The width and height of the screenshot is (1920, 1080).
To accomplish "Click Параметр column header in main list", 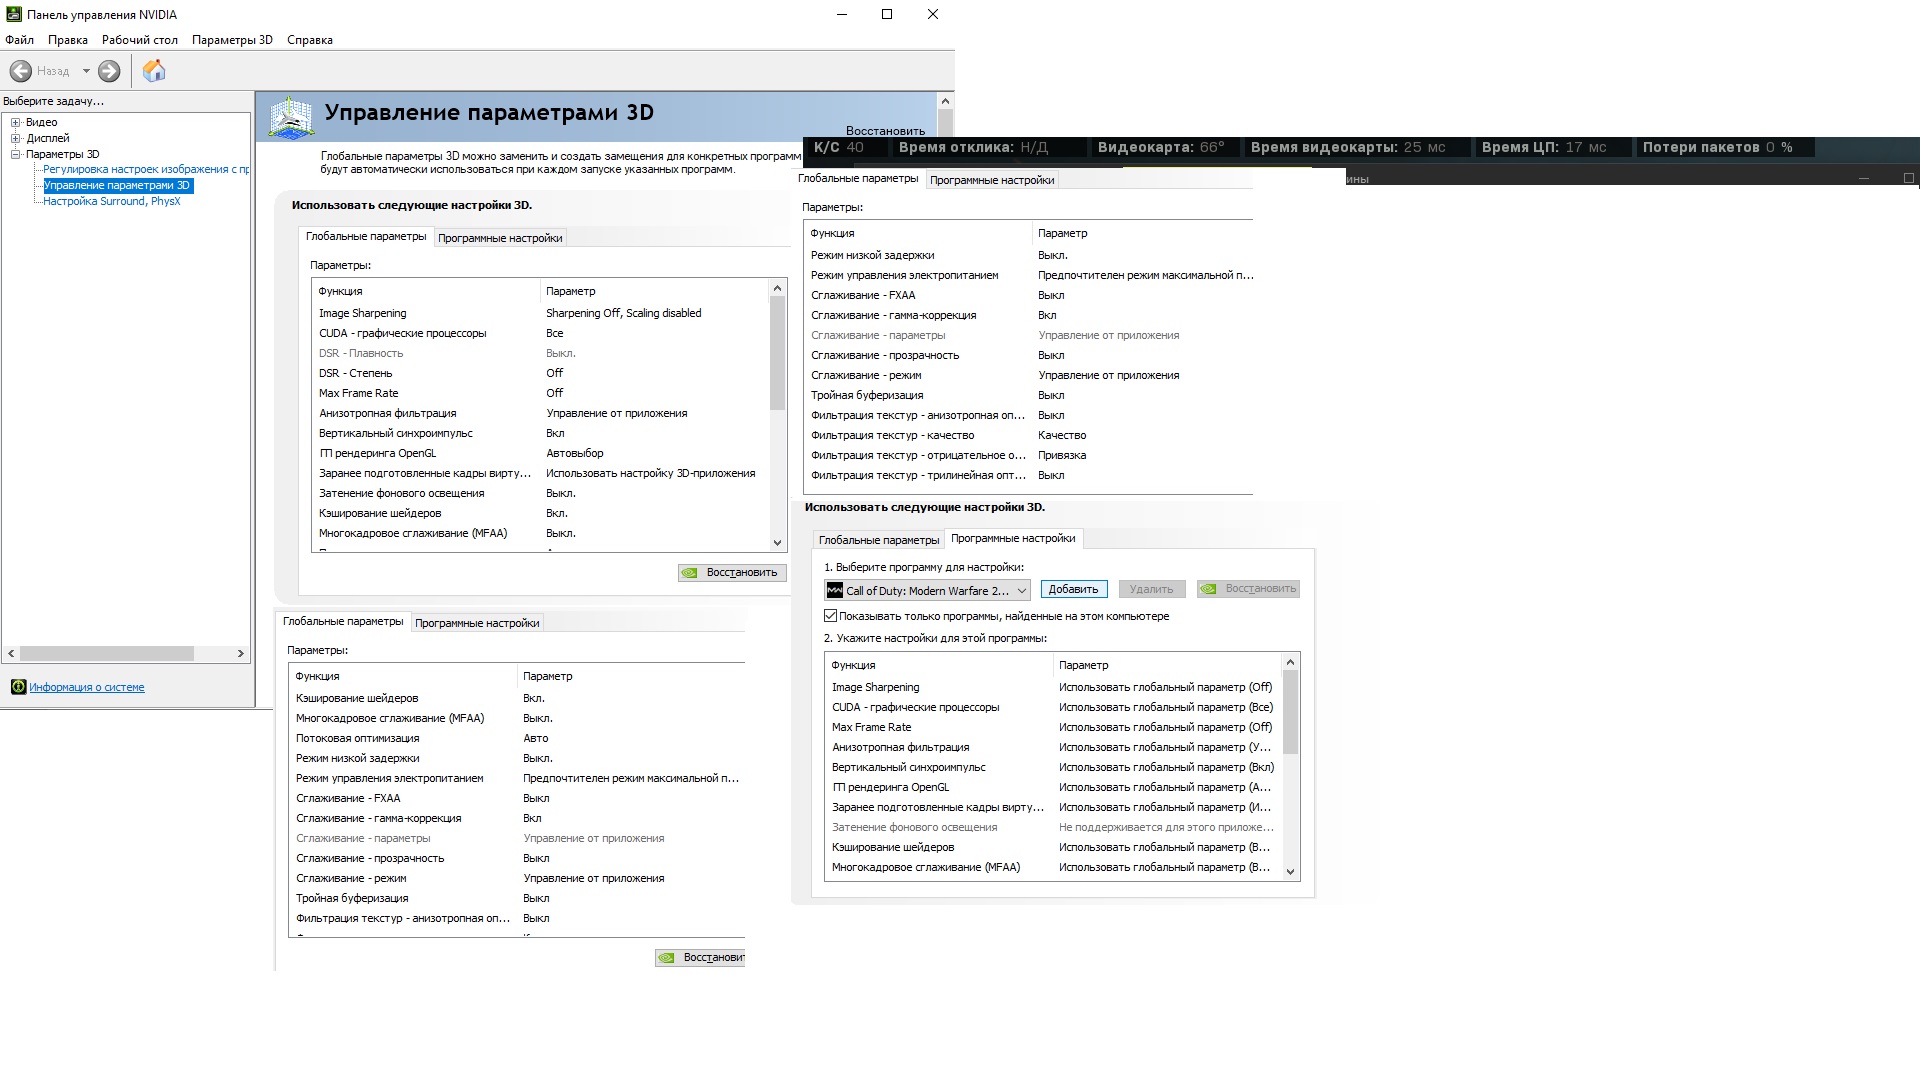I will [x=655, y=291].
